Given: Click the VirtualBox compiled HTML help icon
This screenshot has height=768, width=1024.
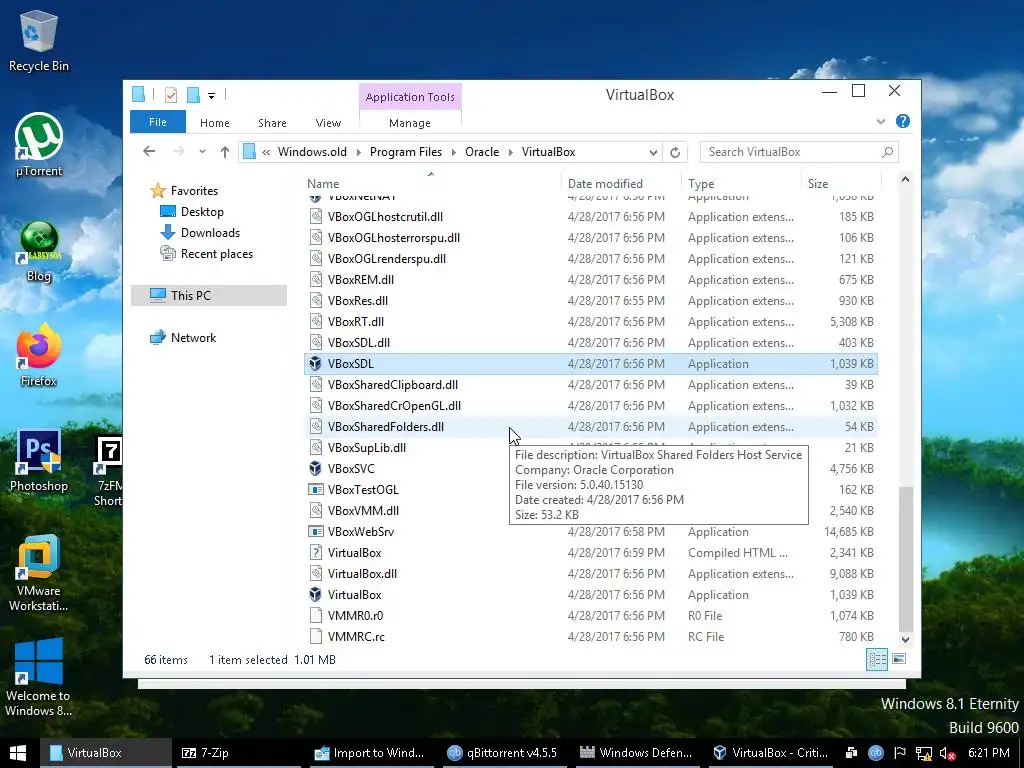Looking at the screenshot, I should (315, 552).
